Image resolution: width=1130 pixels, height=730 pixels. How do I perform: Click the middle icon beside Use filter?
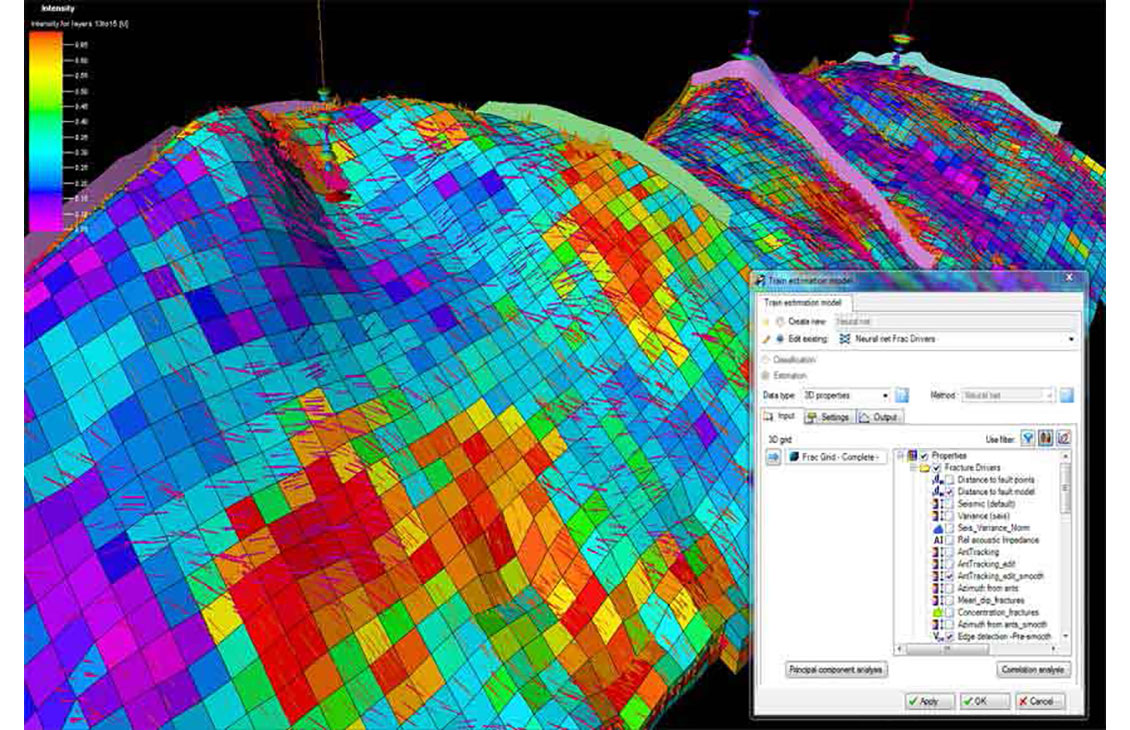(1045, 438)
